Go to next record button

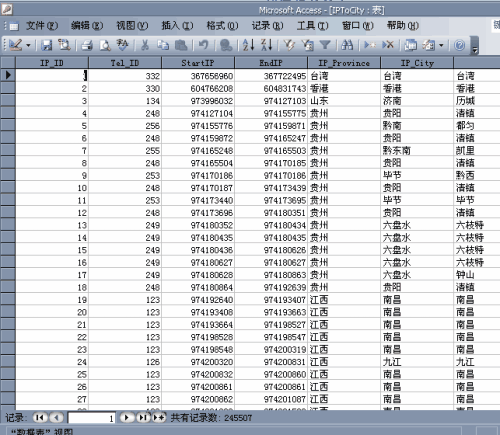(x=127, y=417)
